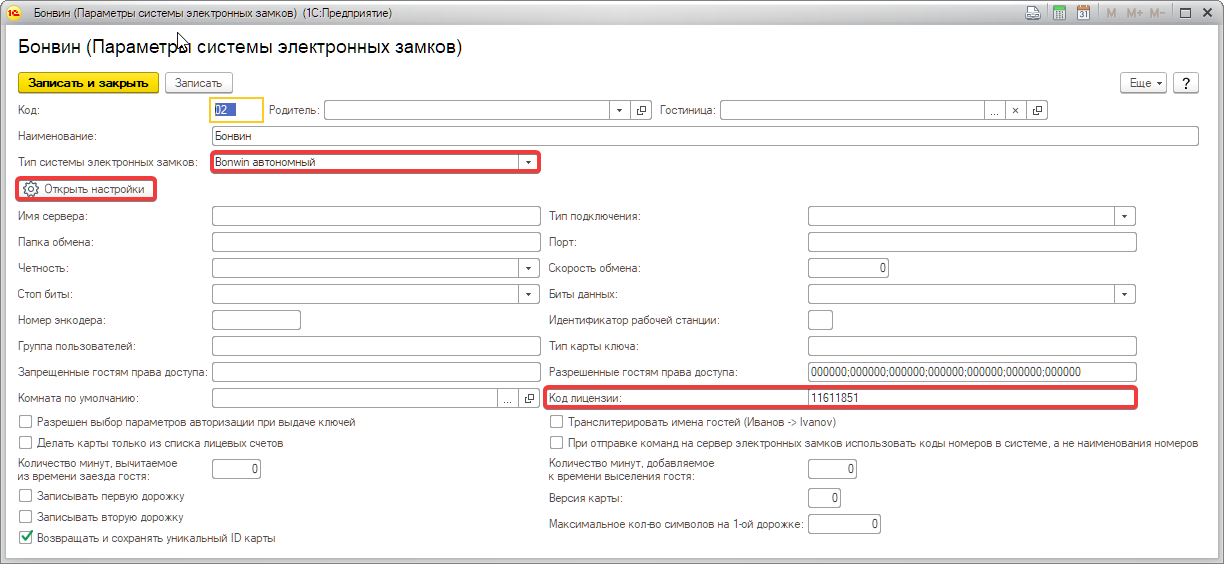Toggle Транслитерировать имена гостей checkbox
The width and height of the screenshot is (1224, 564).
pos(556,422)
